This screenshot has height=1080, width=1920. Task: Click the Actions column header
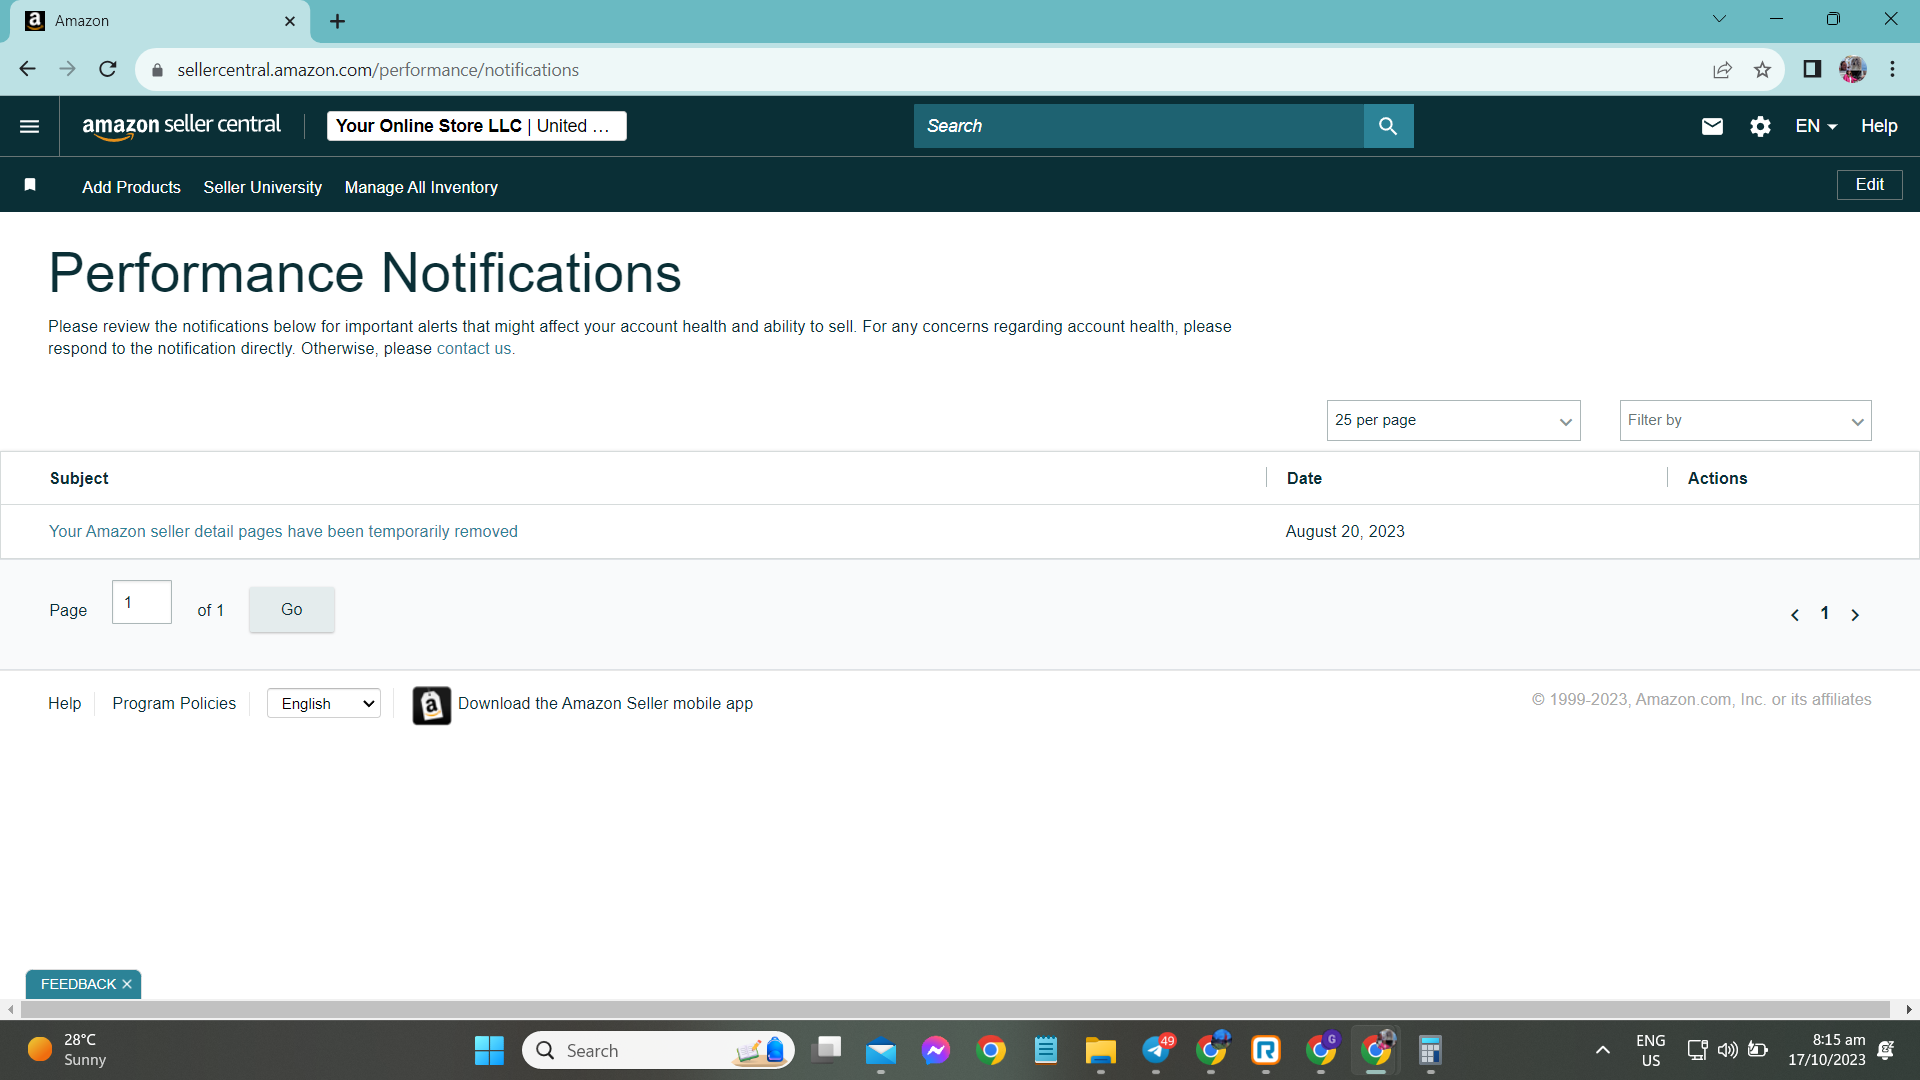[1717, 478]
